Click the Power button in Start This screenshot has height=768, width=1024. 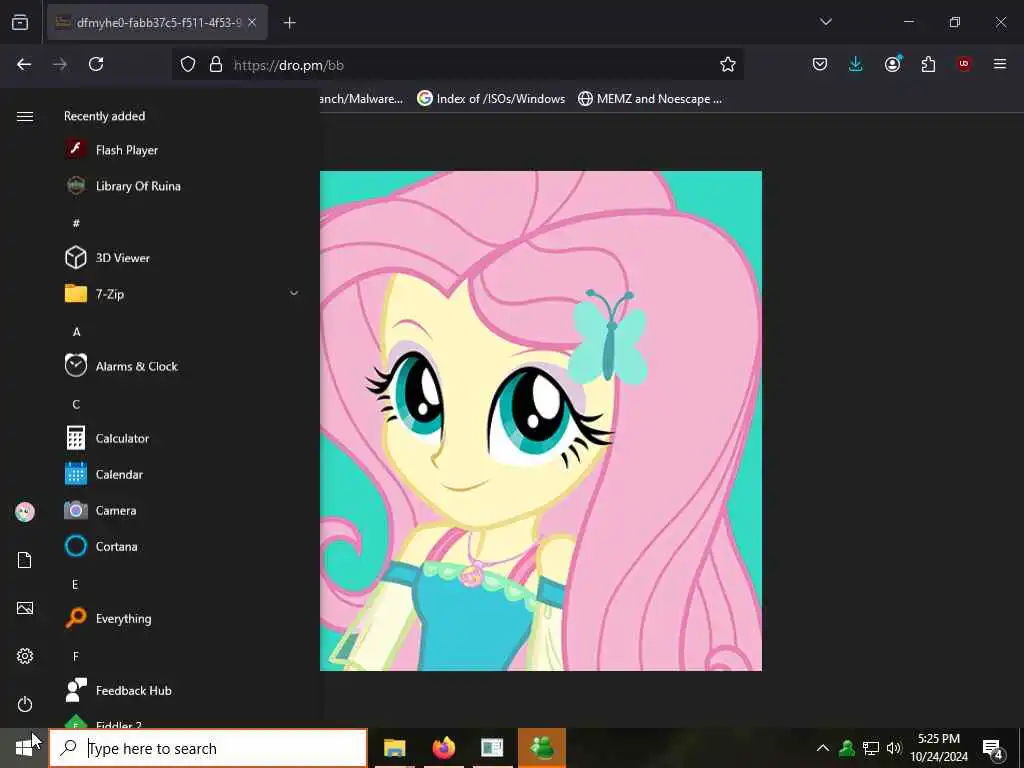(25, 704)
